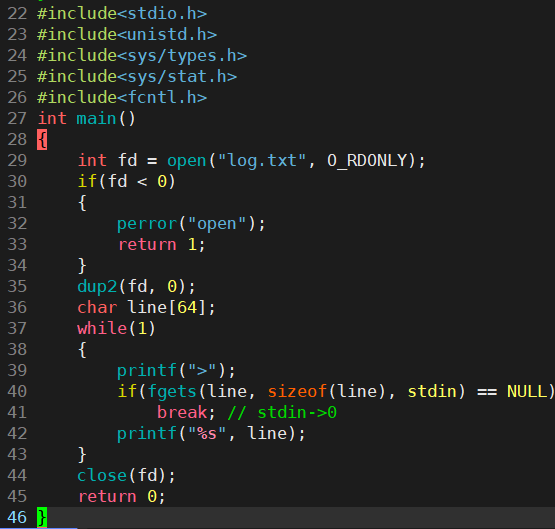This screenshot has height=529, width=555.
Task: Click the stdin argument in fgets call
Action: [x=432, y=392]
